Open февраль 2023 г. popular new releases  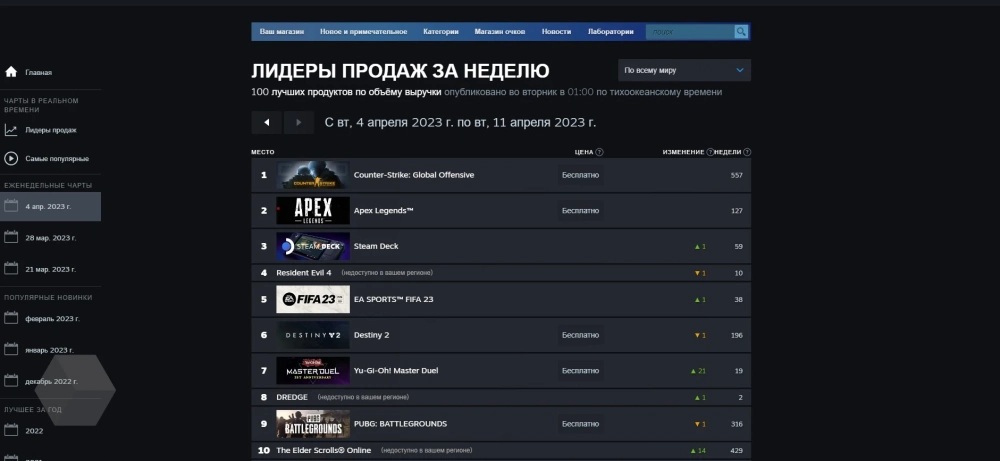[52, 318]
